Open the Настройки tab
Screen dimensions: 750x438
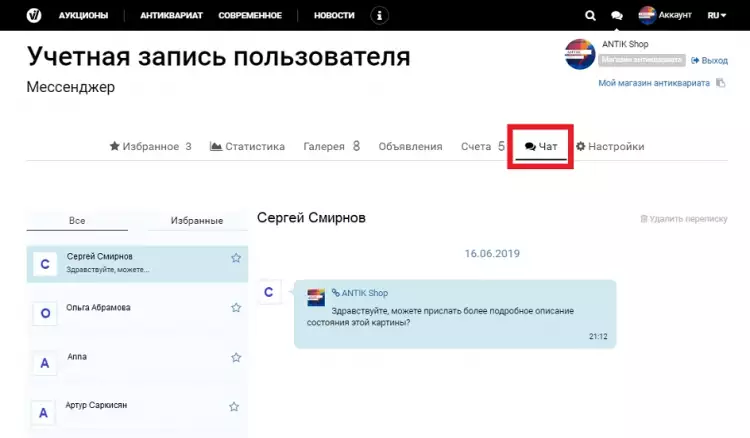(x=610, y=146)
